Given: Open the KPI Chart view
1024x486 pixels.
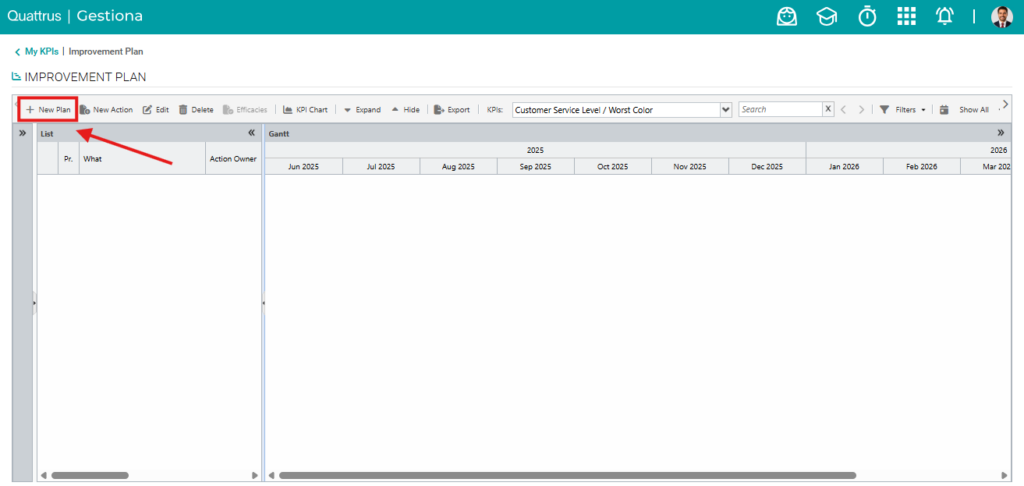Looking at the screenshot, I should tap(305, 110).
